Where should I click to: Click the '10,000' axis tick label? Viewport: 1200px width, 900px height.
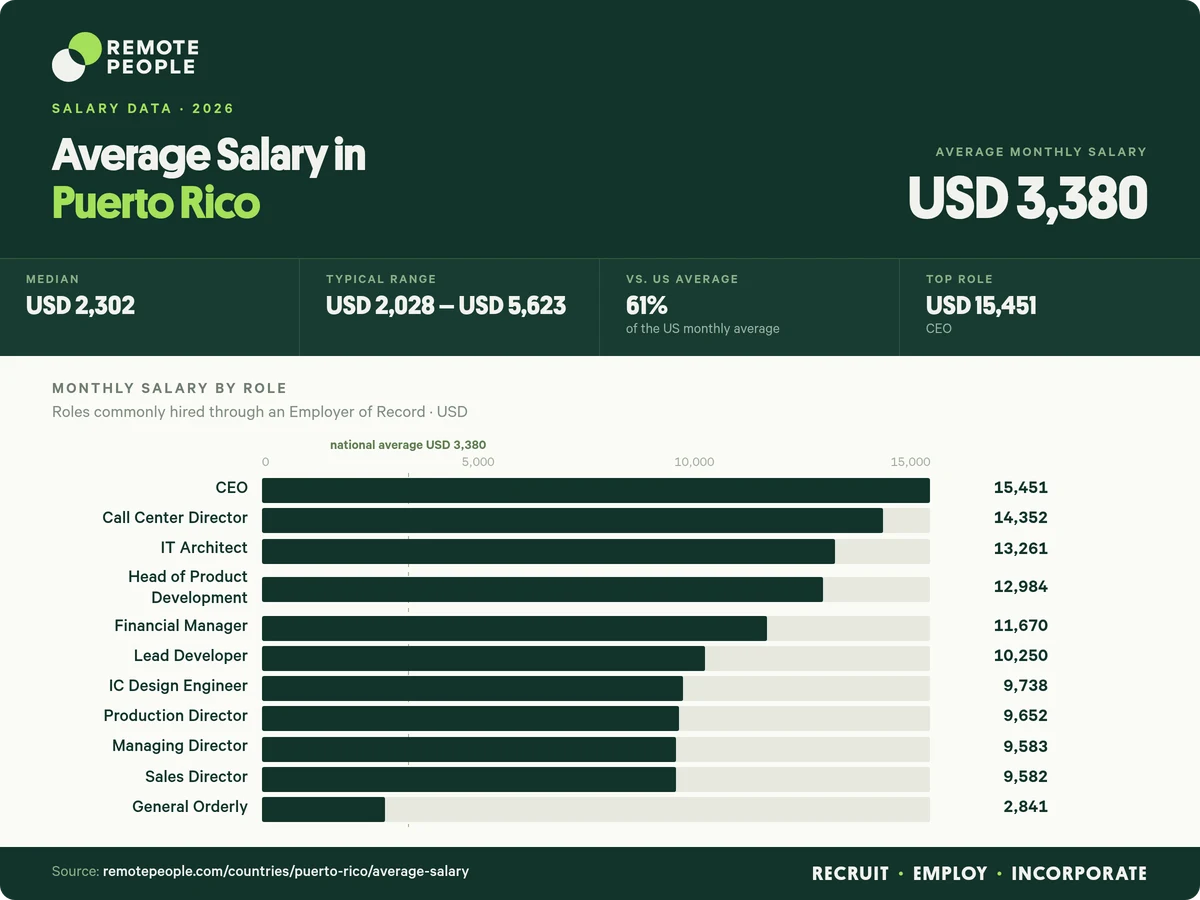click(694, 462)
